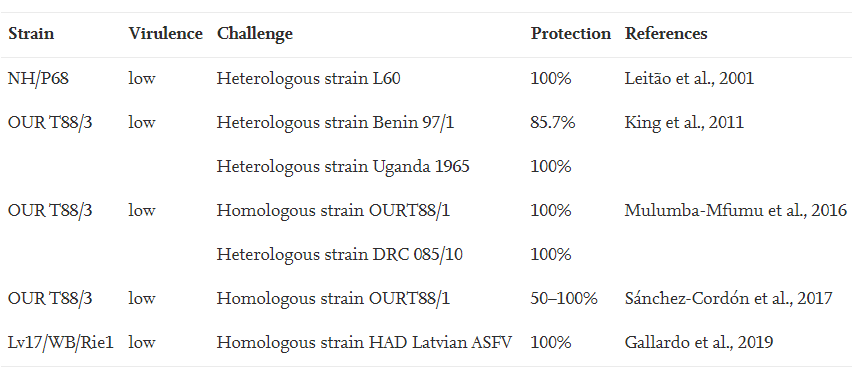
Task: Click the Challenge column header
Action: (255, 34)
